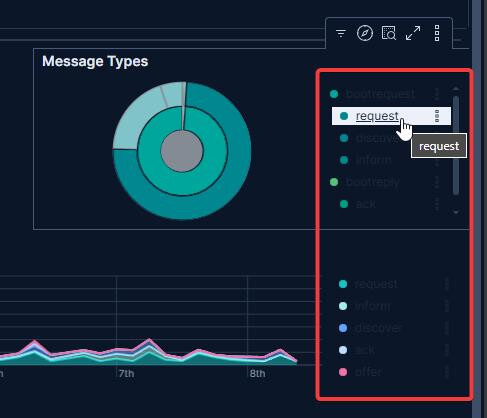
Task: Open the inspect panel icon
Action: click(x=389, y=33)
